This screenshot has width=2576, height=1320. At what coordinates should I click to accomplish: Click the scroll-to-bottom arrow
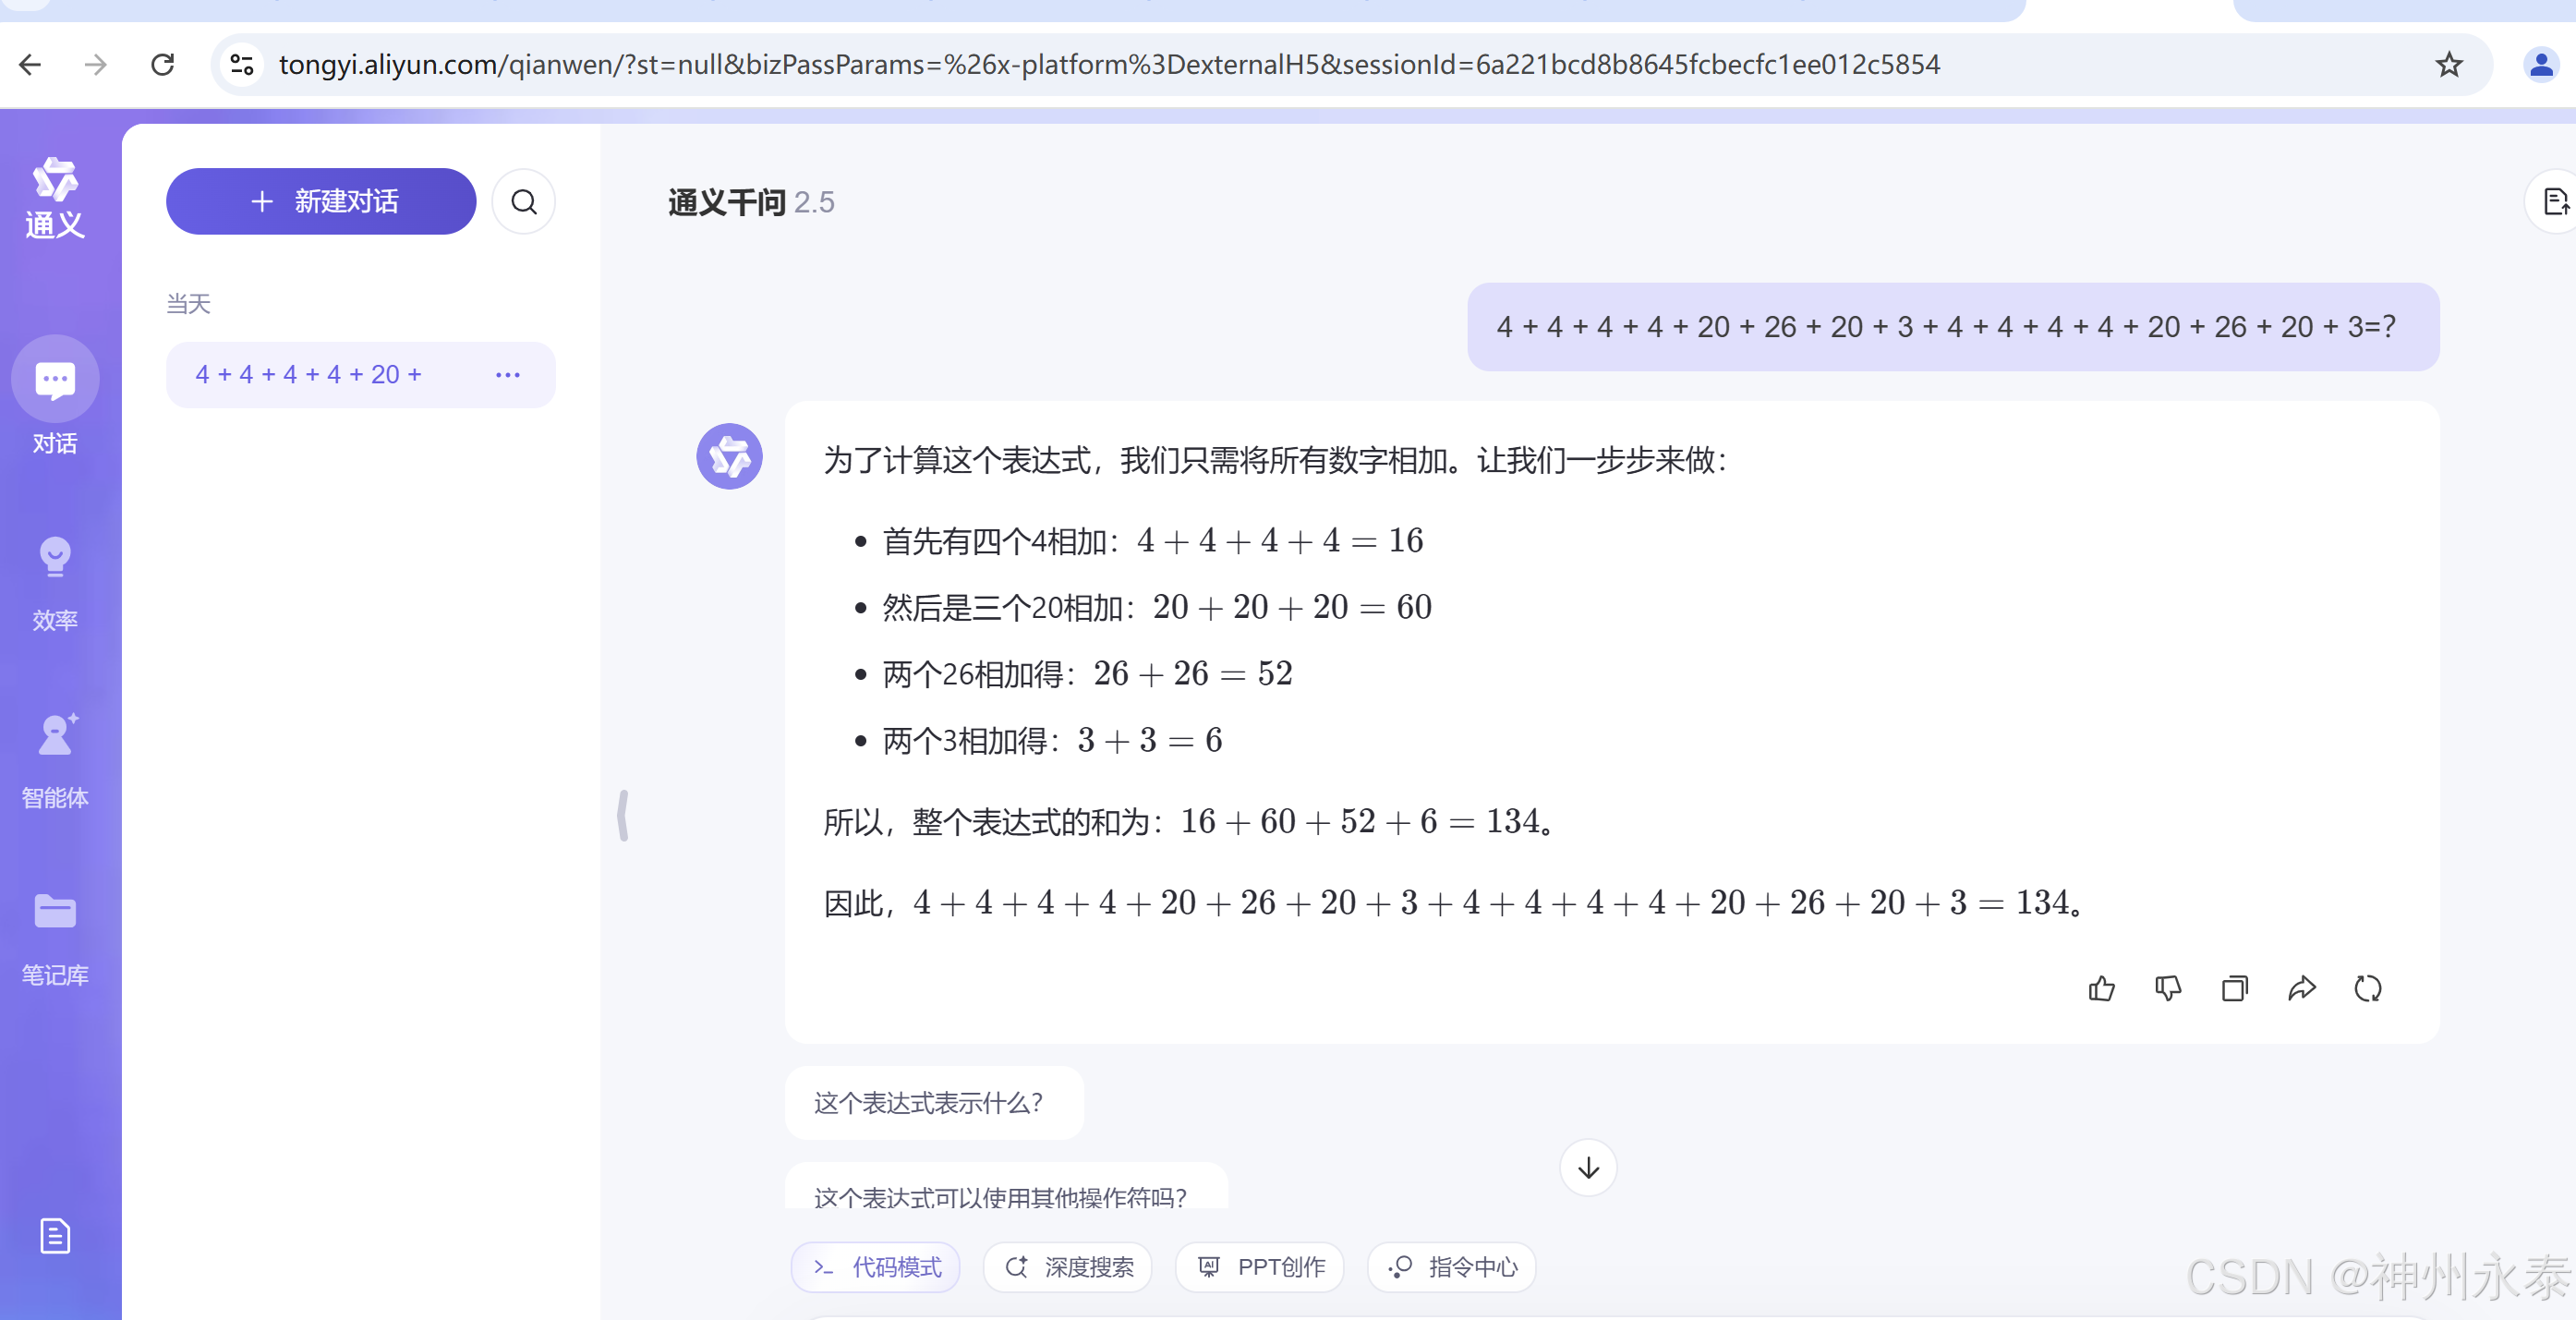(x=1587, y=1167)
